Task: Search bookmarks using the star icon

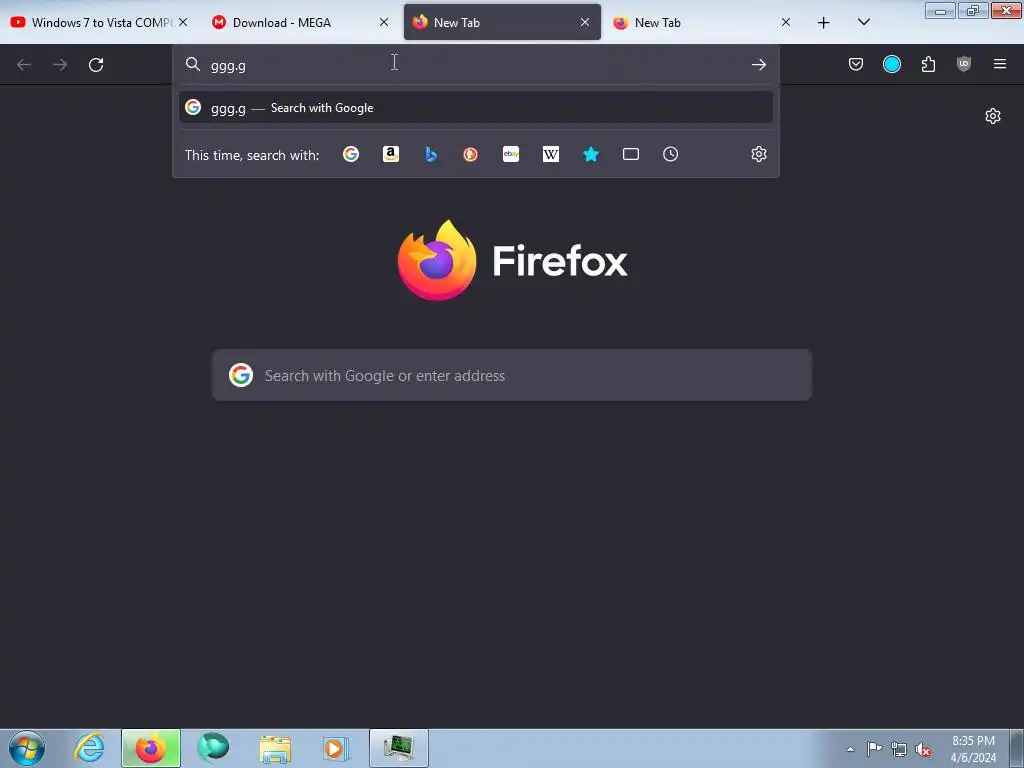Action: (591, 154)
